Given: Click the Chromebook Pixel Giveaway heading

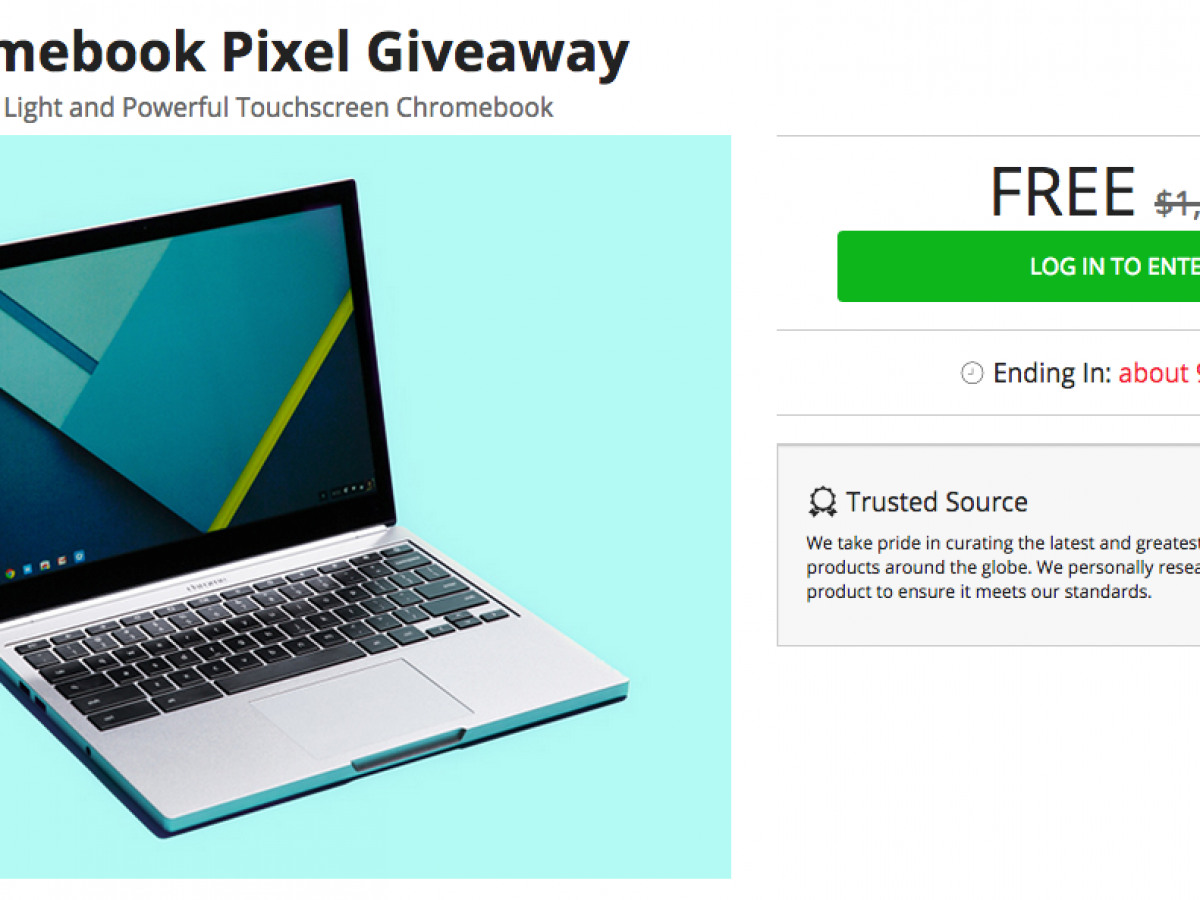Looking at the screenshot, I should click(x=314, y=53).
